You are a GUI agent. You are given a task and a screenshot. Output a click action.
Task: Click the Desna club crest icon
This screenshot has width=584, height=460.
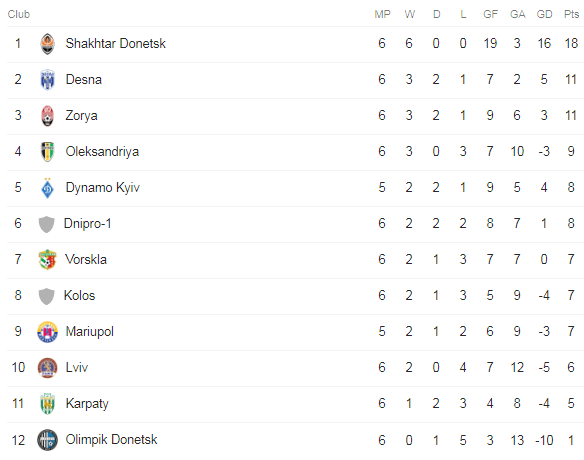pos(47,80)
